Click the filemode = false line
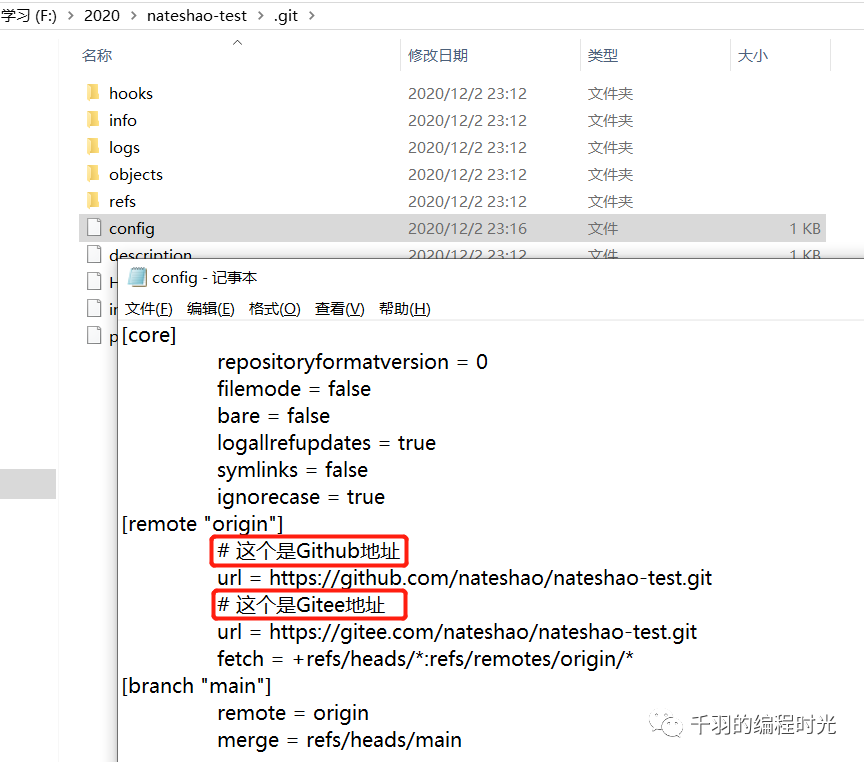Screen dimensions: 864x762 [294, 389]
